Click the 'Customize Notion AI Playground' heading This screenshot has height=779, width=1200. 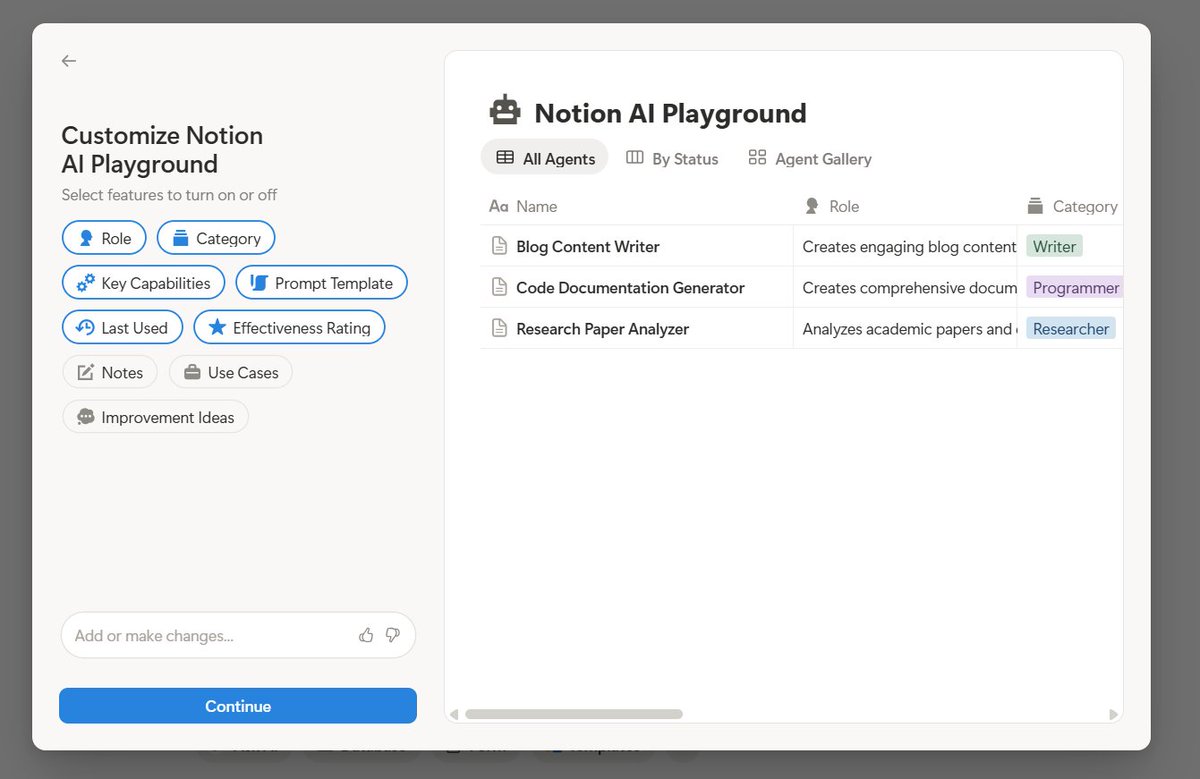tap(162, 149)
